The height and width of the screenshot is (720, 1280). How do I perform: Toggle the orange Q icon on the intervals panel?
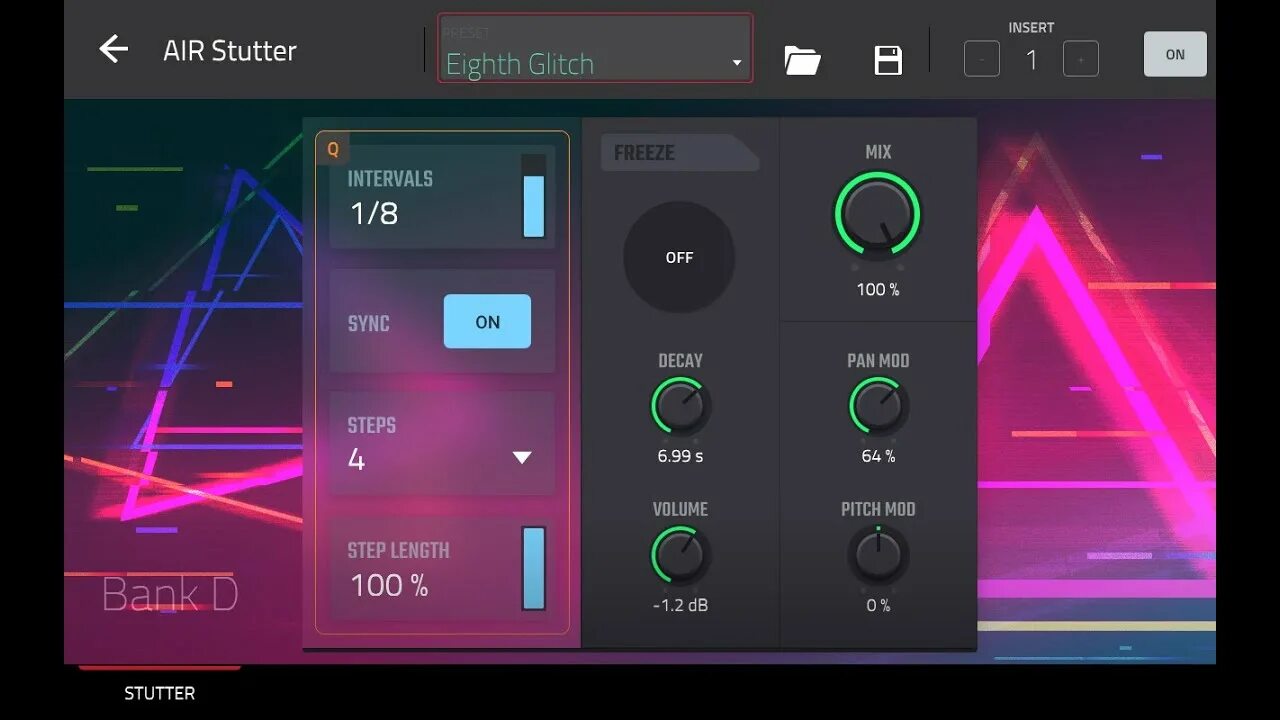click(333, 149)
